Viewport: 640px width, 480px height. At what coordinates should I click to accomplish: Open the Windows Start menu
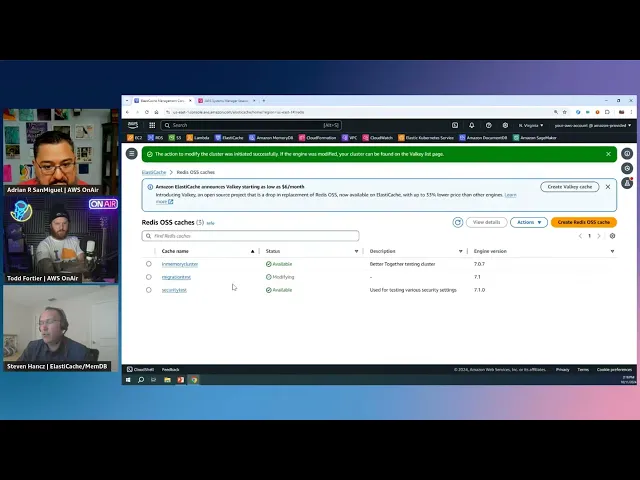point(128,380)
